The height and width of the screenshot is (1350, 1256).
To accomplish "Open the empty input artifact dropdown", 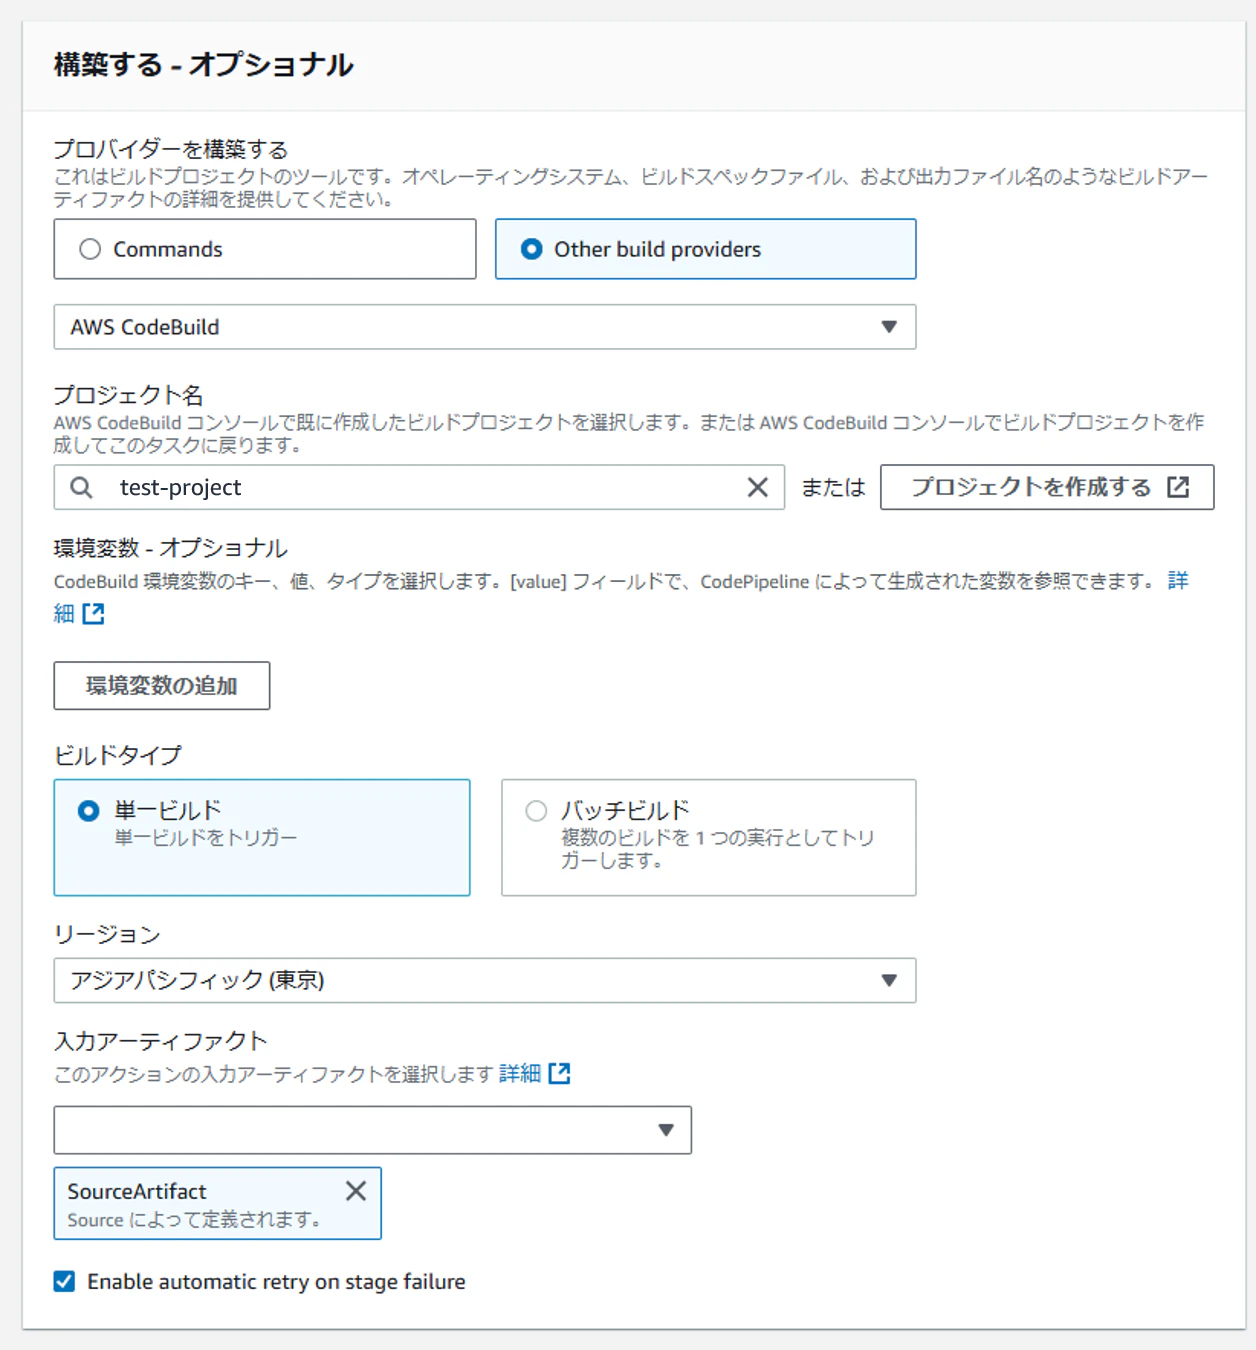I will 373,1130.
